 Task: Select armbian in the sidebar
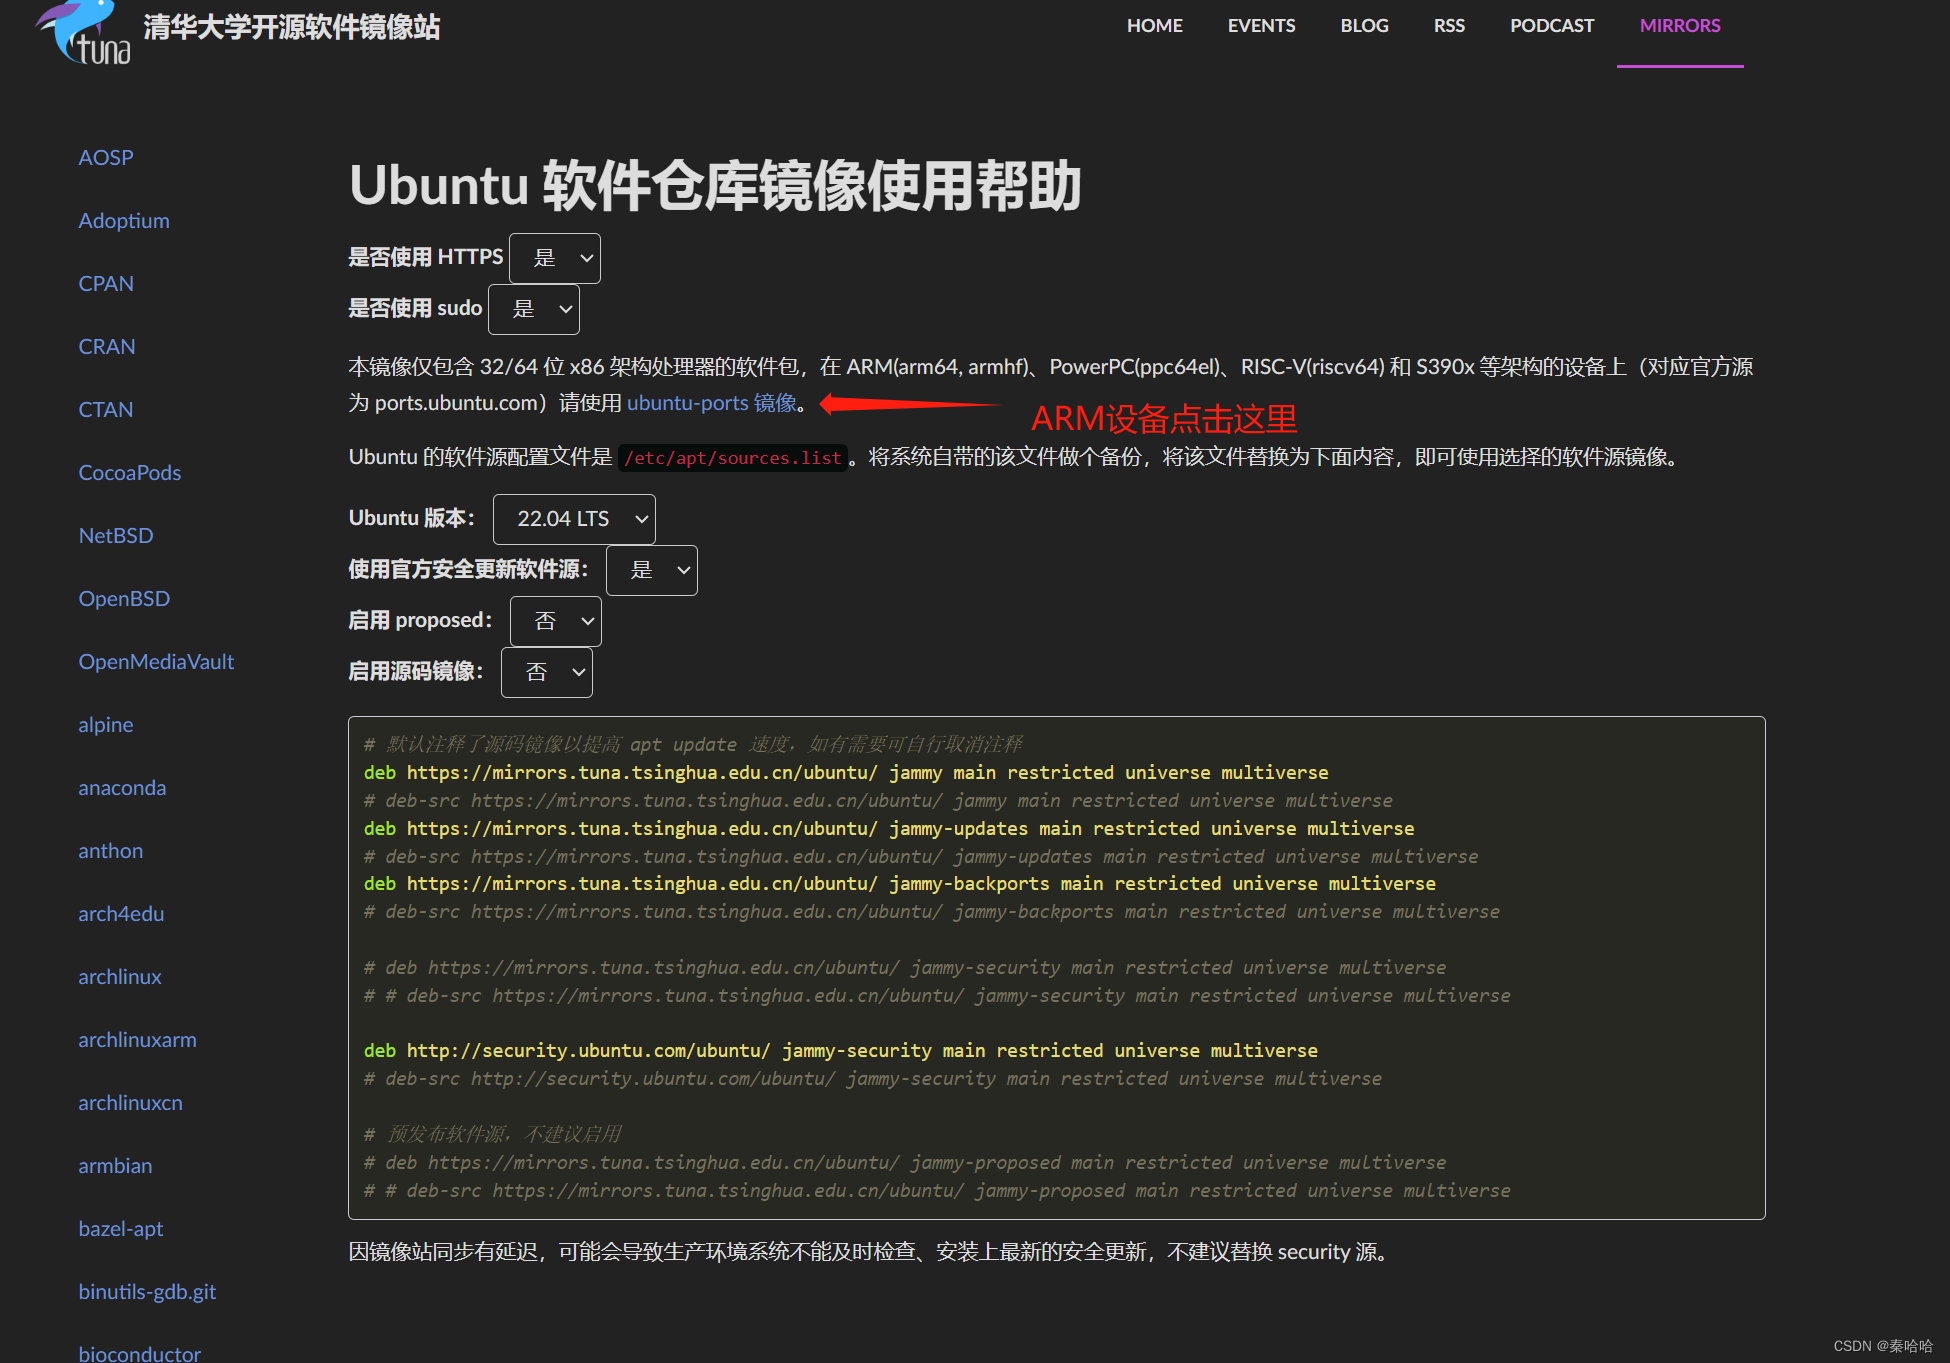point(115,1166)
